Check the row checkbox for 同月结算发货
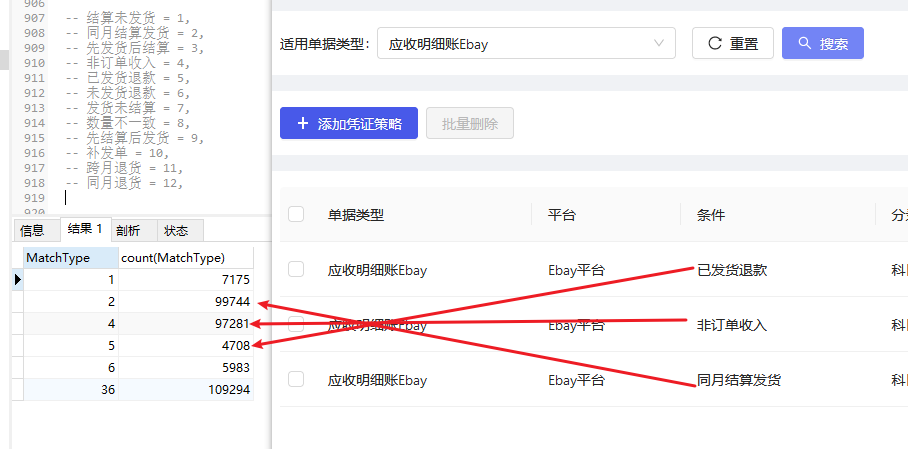This screenshot has width=908, height=449. click(x=296, y=379)
